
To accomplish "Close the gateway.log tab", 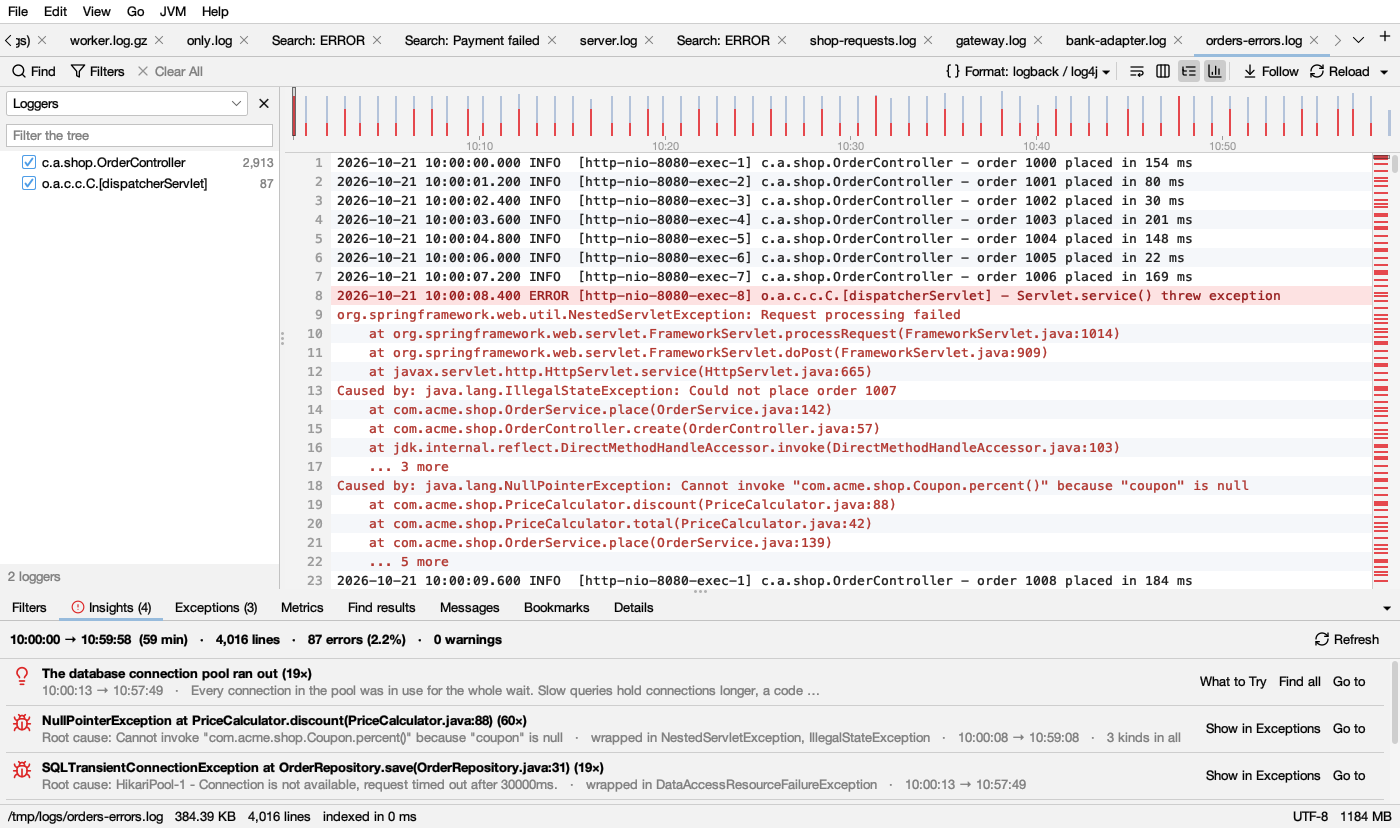I will [1037, 40].
